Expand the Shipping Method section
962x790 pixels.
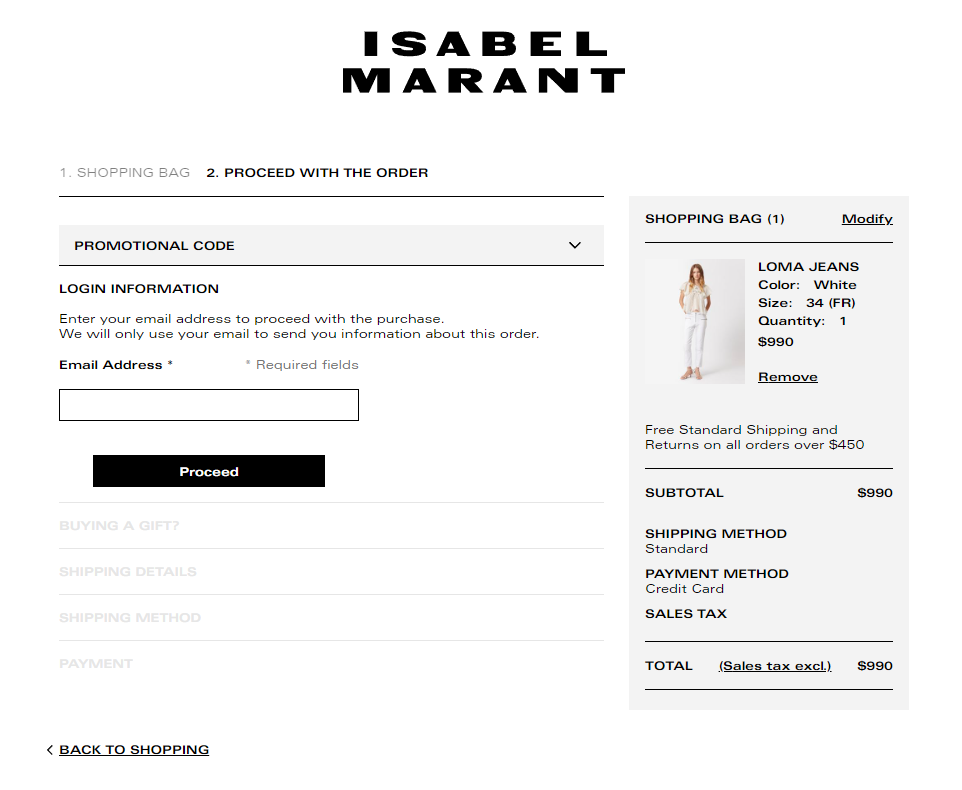coord(130,618)
